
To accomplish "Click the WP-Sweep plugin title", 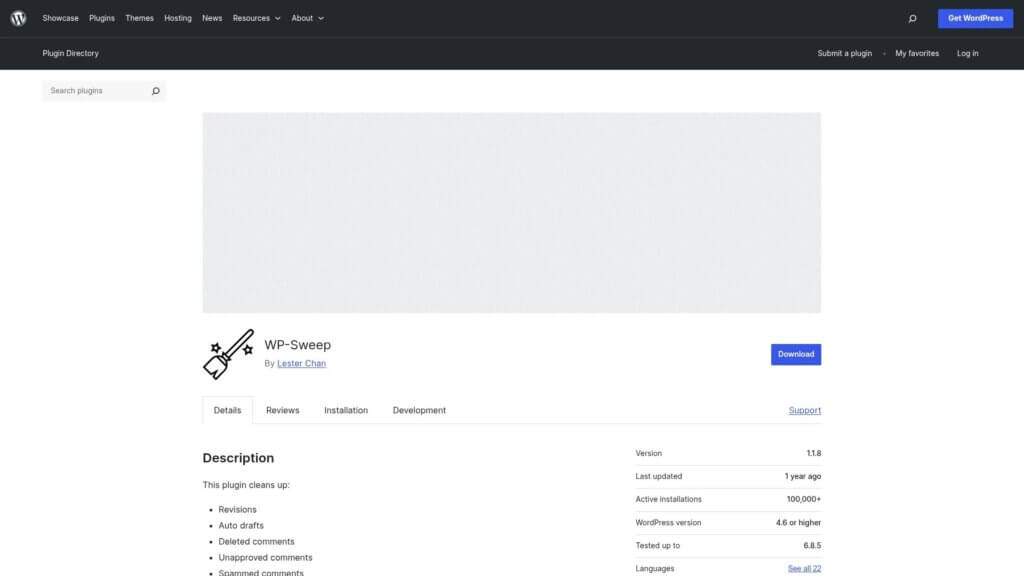I will (297, 345).
